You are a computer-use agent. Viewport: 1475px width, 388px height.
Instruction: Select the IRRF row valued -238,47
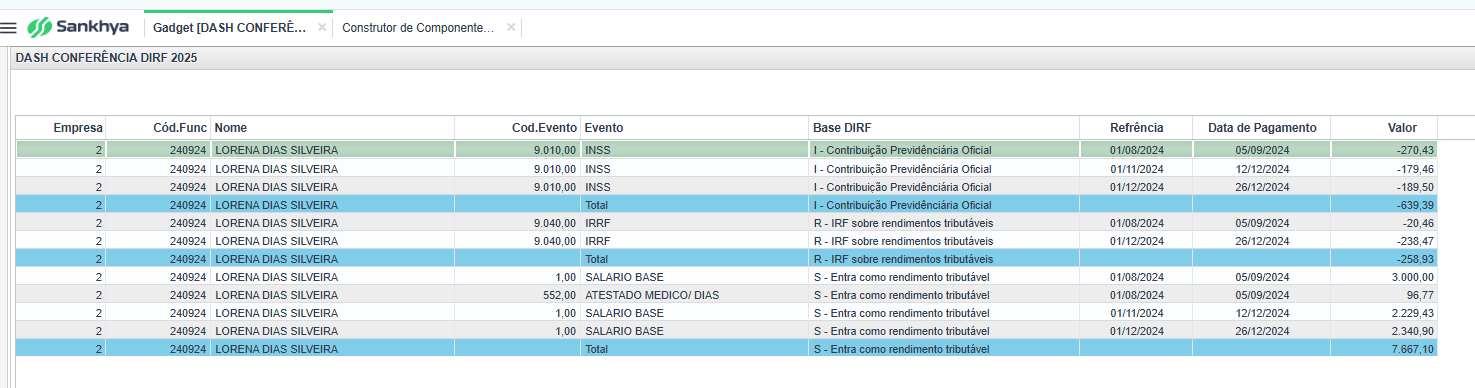727,241
